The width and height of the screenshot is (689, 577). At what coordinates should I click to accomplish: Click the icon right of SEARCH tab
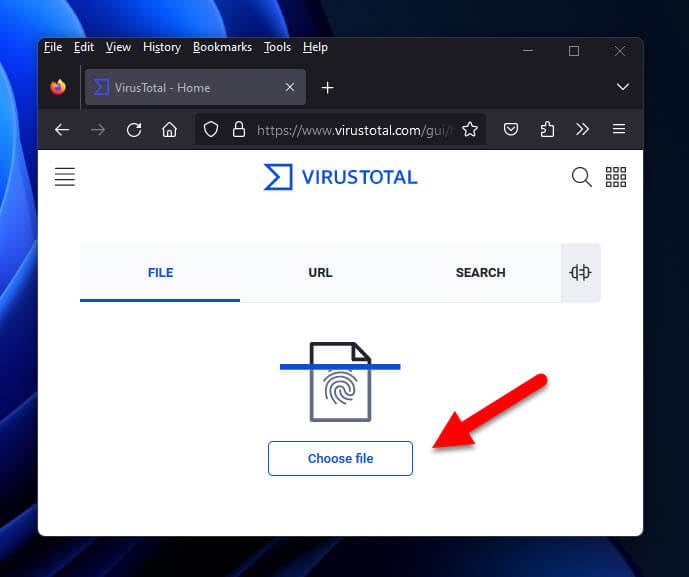click(580, 272)
